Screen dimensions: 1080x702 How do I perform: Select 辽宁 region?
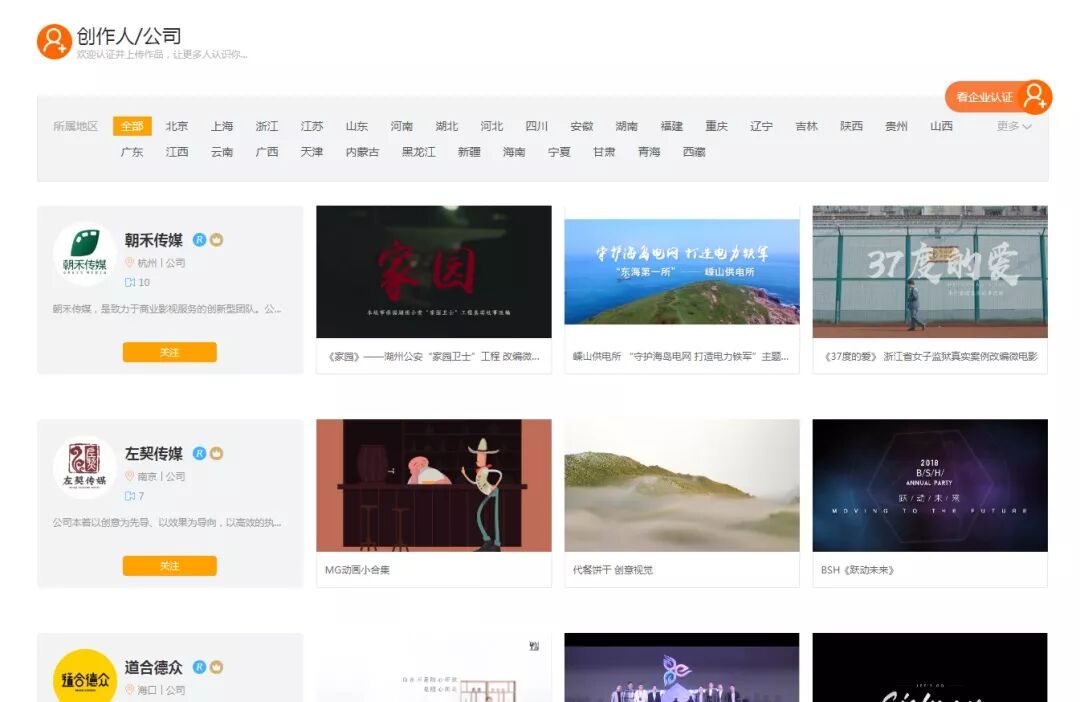point(761,126)
